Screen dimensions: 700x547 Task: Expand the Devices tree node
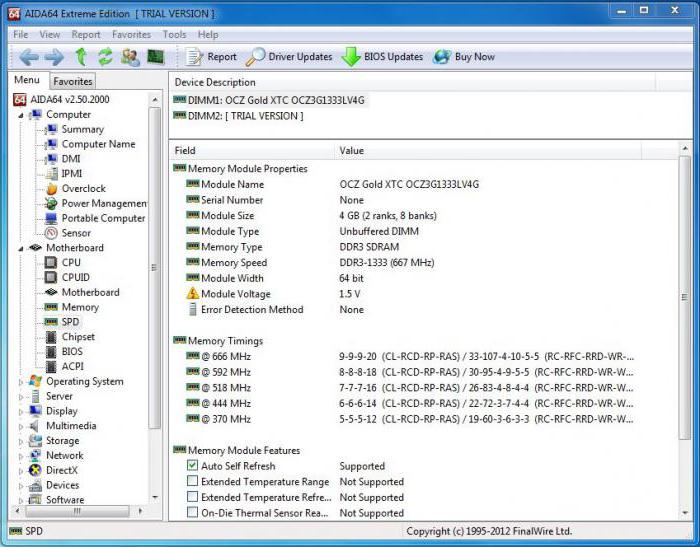[x=21, y=485]
